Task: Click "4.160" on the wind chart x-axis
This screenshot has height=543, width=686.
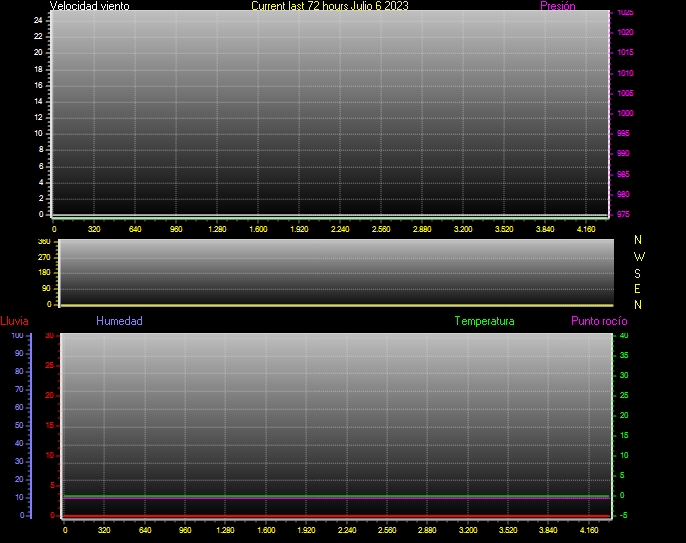Action: [x=586, y=229]
